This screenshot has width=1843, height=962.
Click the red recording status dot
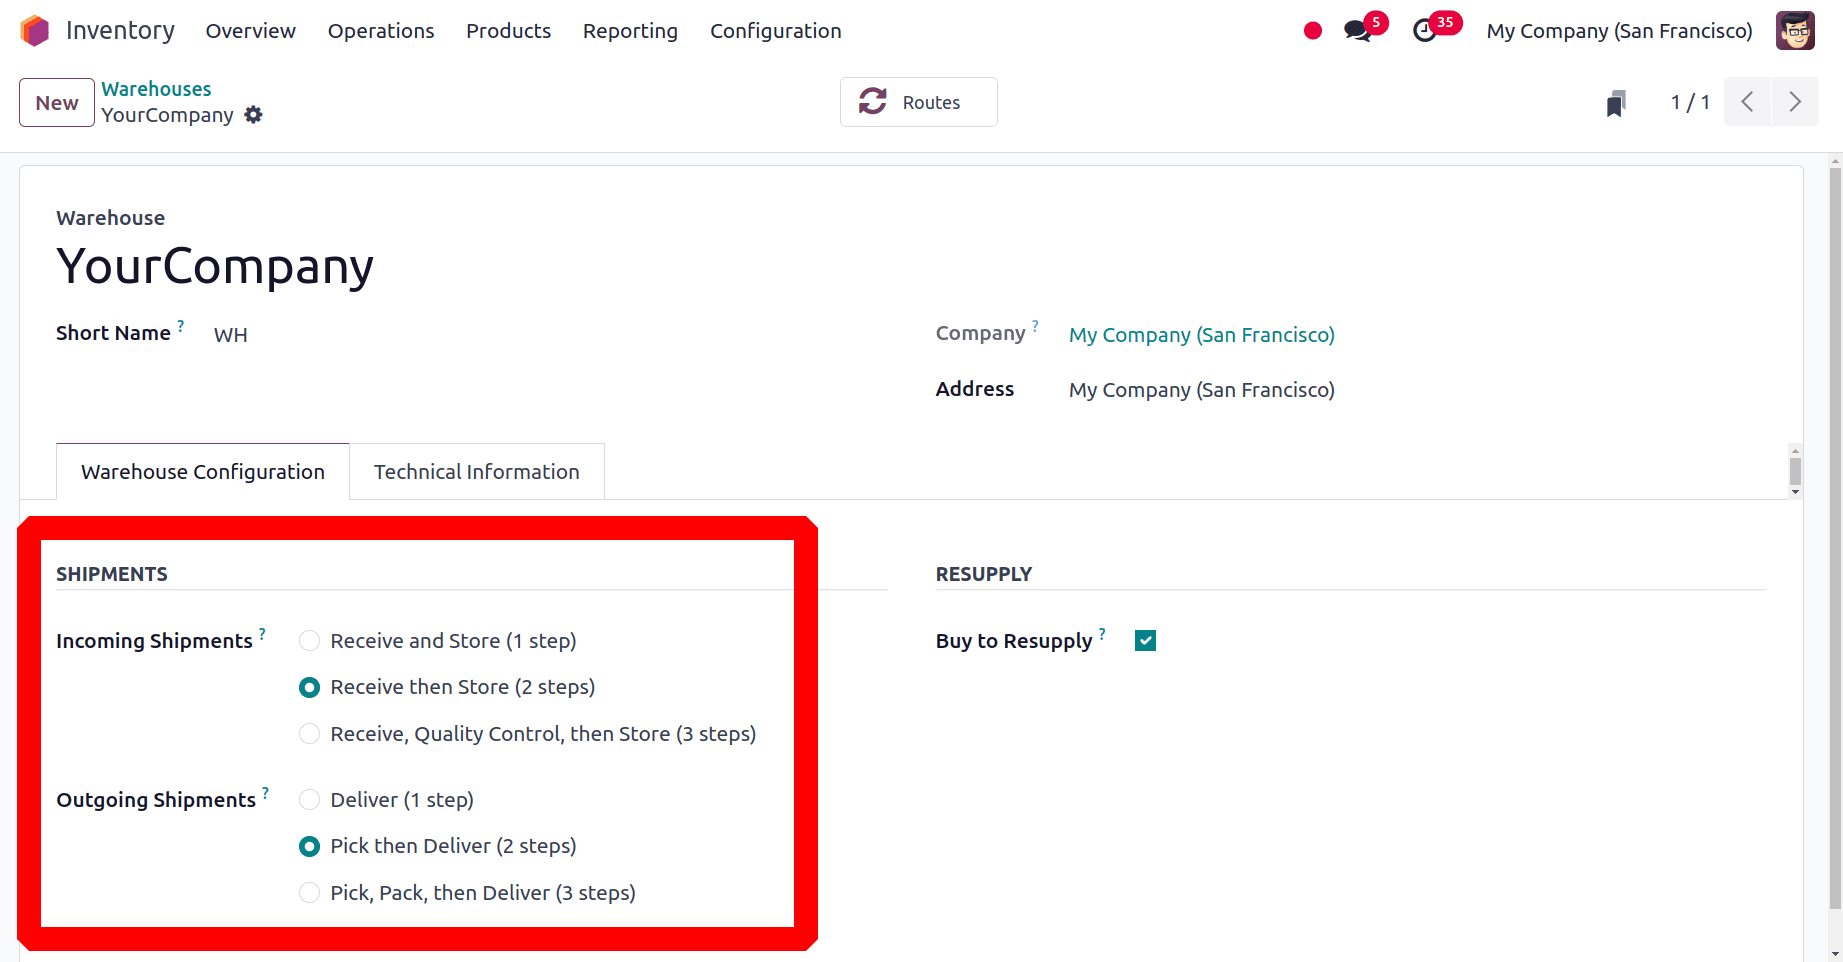click(x=1313, y=31)
